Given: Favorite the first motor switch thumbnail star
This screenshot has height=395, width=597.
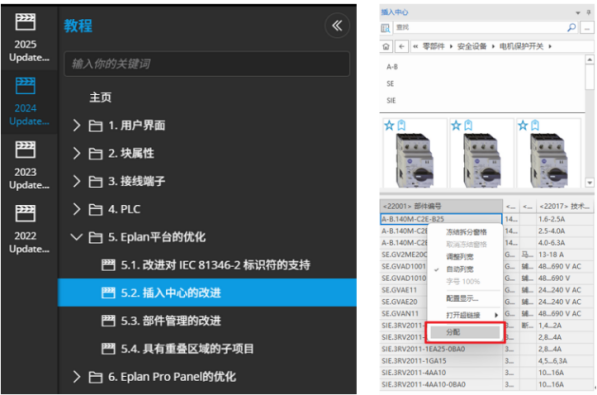Looking at the screenshot, I should tap(389, 125).
